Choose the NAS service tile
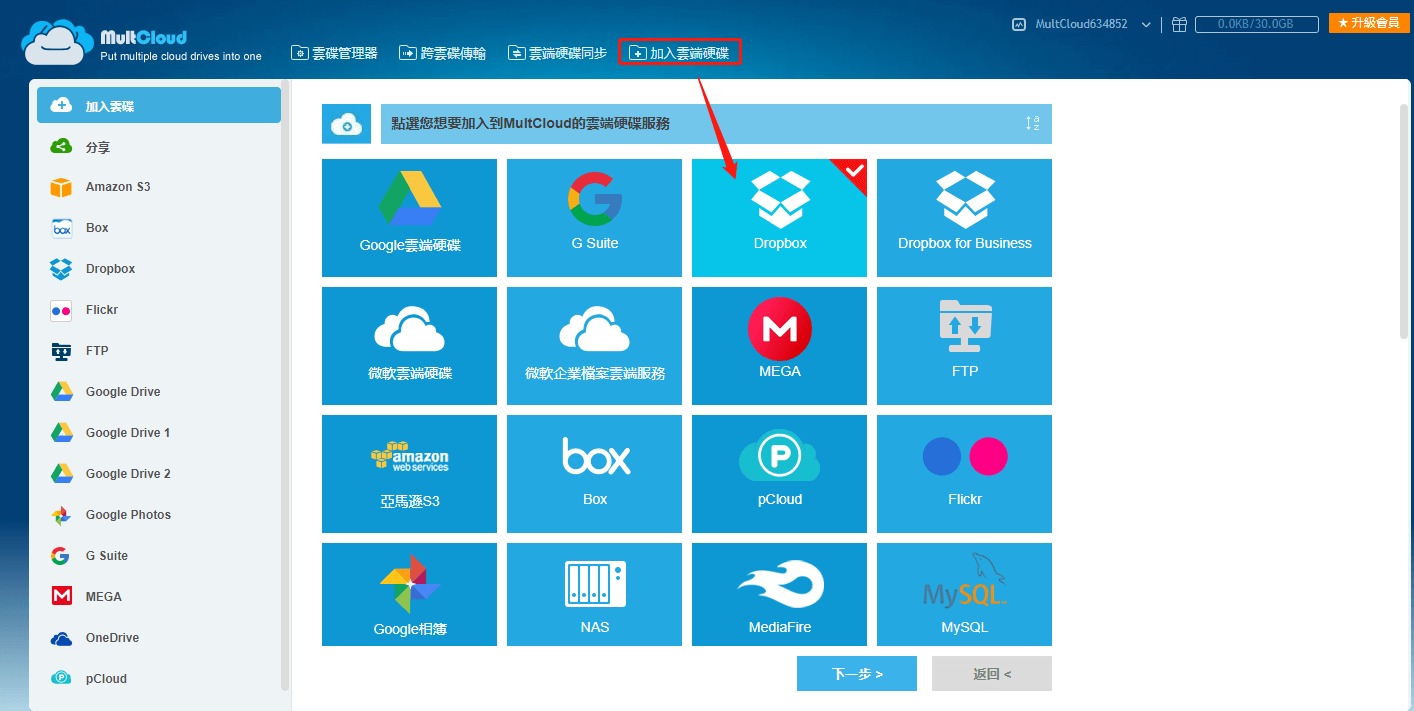The width and height of the screenshot is (1414, 711). point(594,594)
